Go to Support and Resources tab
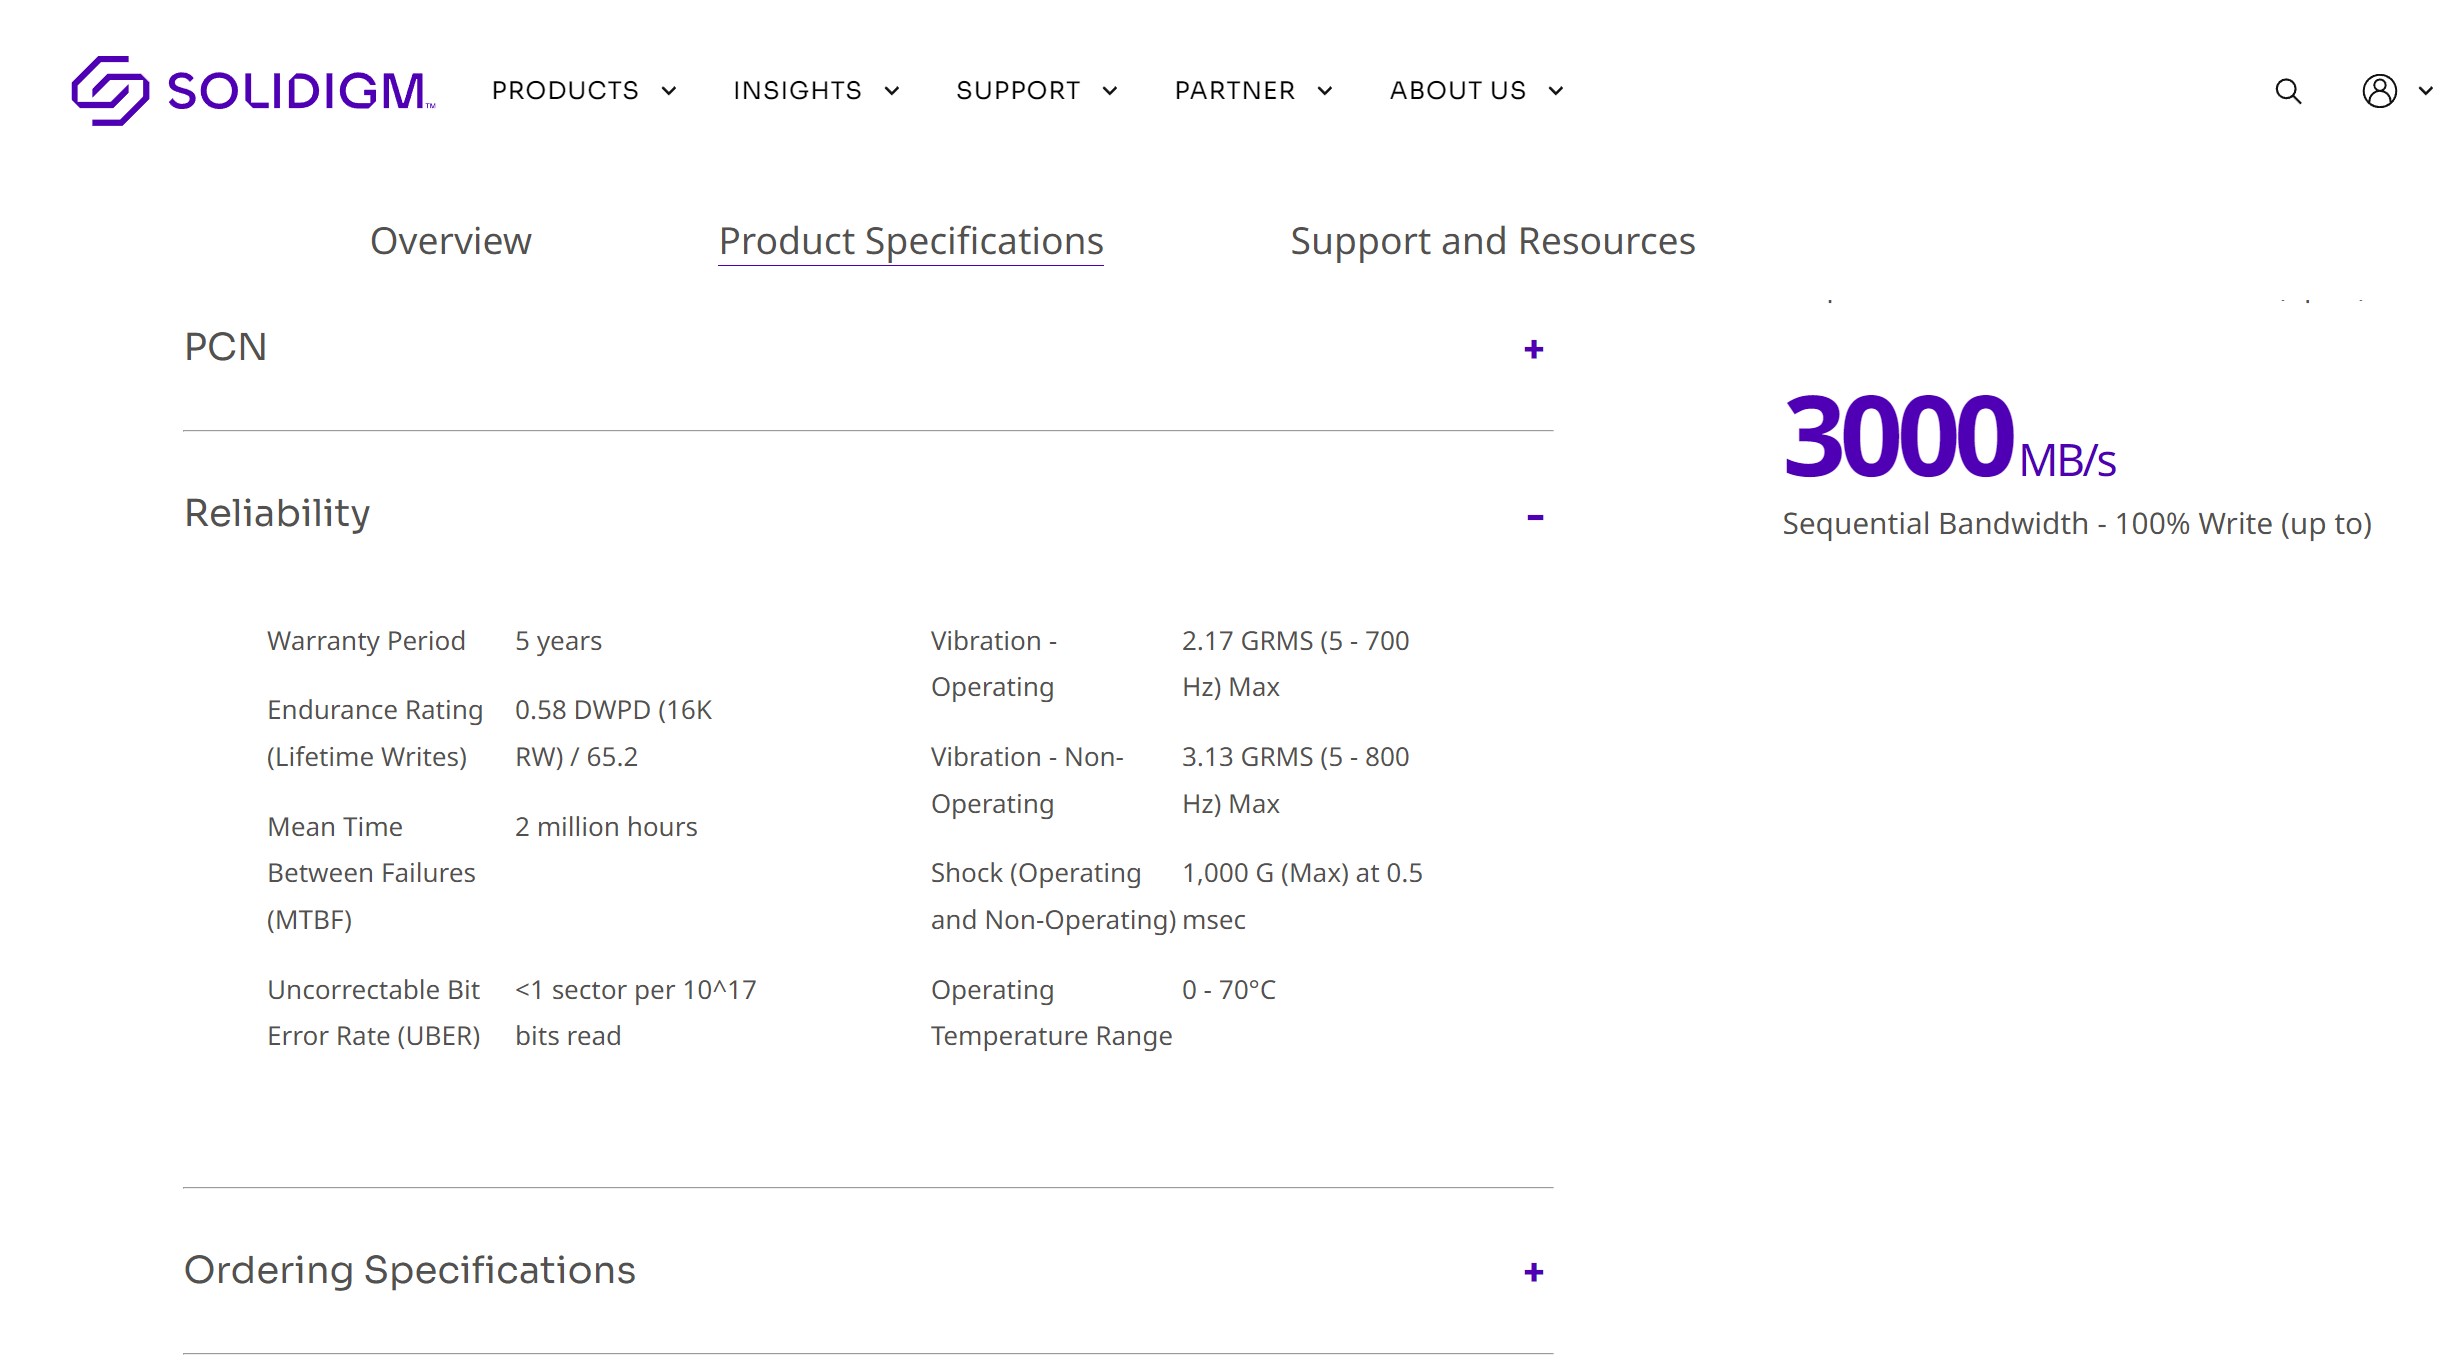The image size is (2455, 1372). coord(1492,241)
